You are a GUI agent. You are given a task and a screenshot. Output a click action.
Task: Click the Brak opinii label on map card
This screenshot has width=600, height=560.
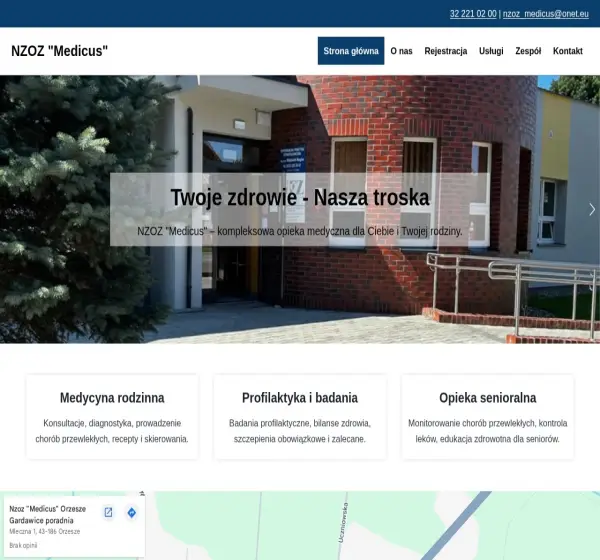[23, 545]
